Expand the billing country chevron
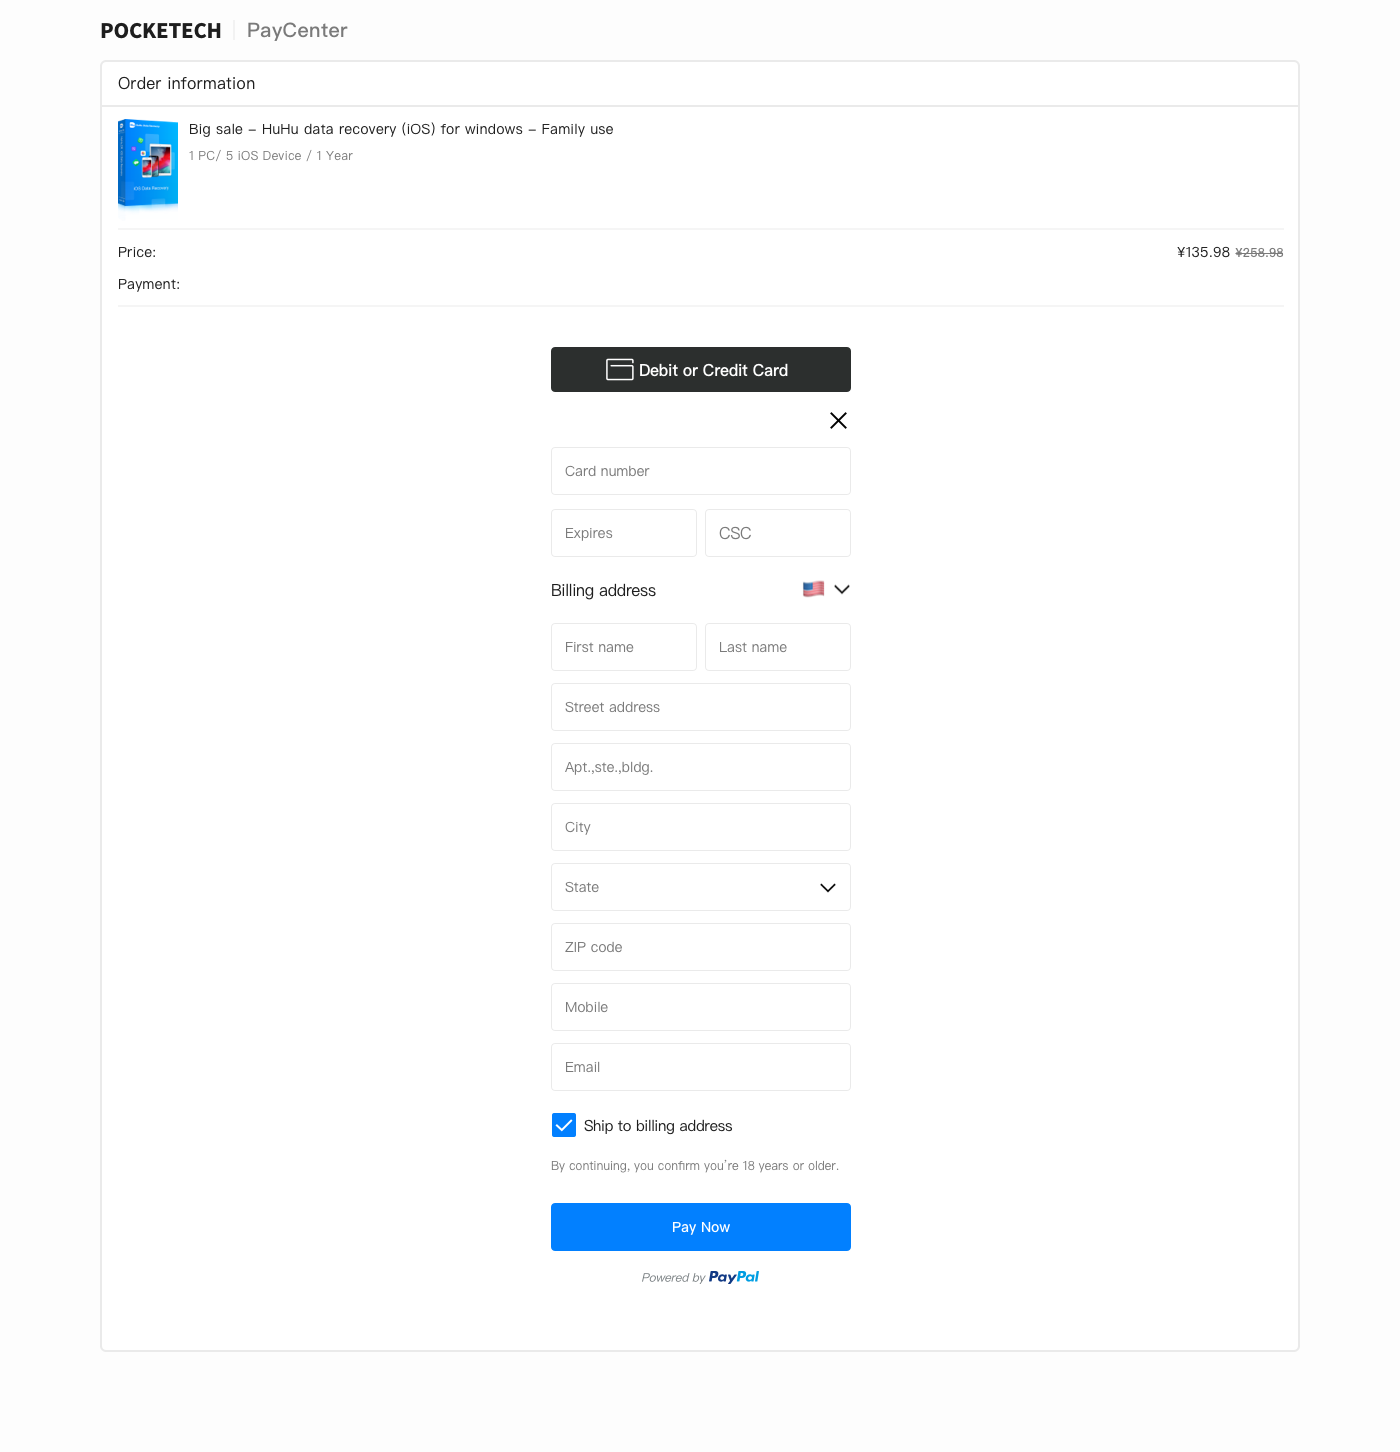Screen dimensions: 1400x1452 pyautogui.click(x=842, y=589)
